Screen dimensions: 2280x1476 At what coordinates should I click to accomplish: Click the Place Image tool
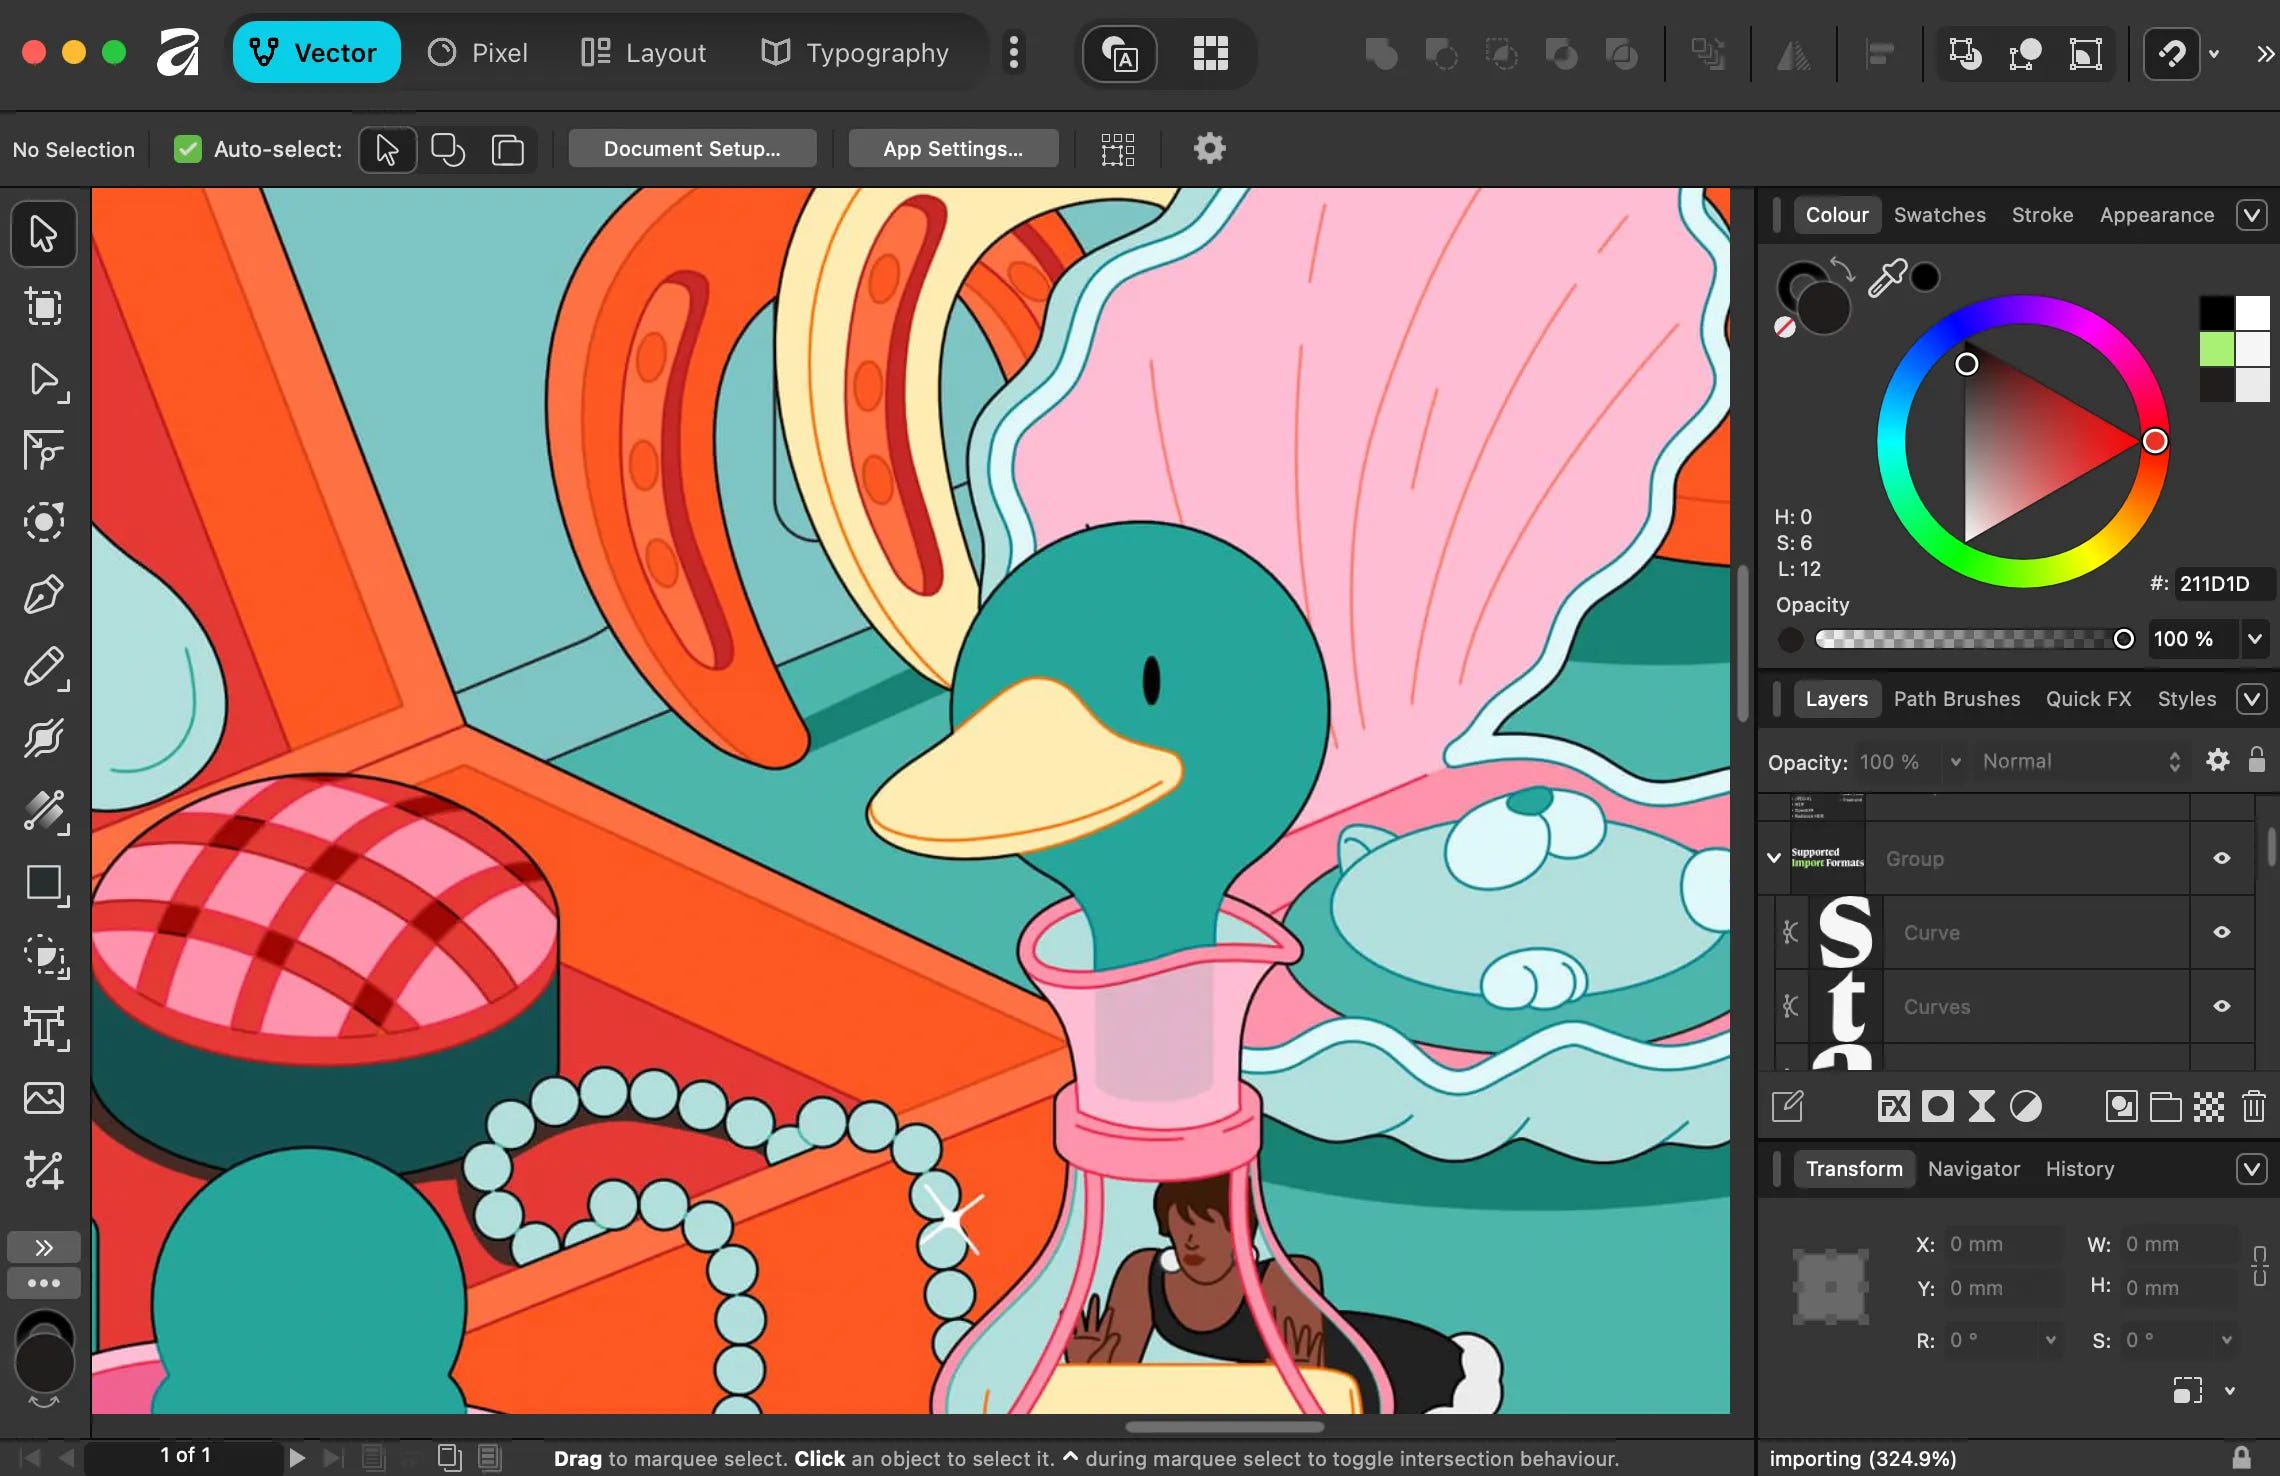[x=44, y=1098]
